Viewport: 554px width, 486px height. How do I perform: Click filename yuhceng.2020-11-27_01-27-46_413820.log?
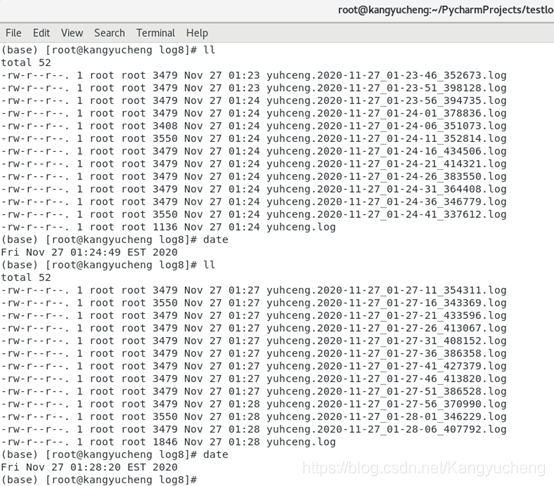coord(386,379)
